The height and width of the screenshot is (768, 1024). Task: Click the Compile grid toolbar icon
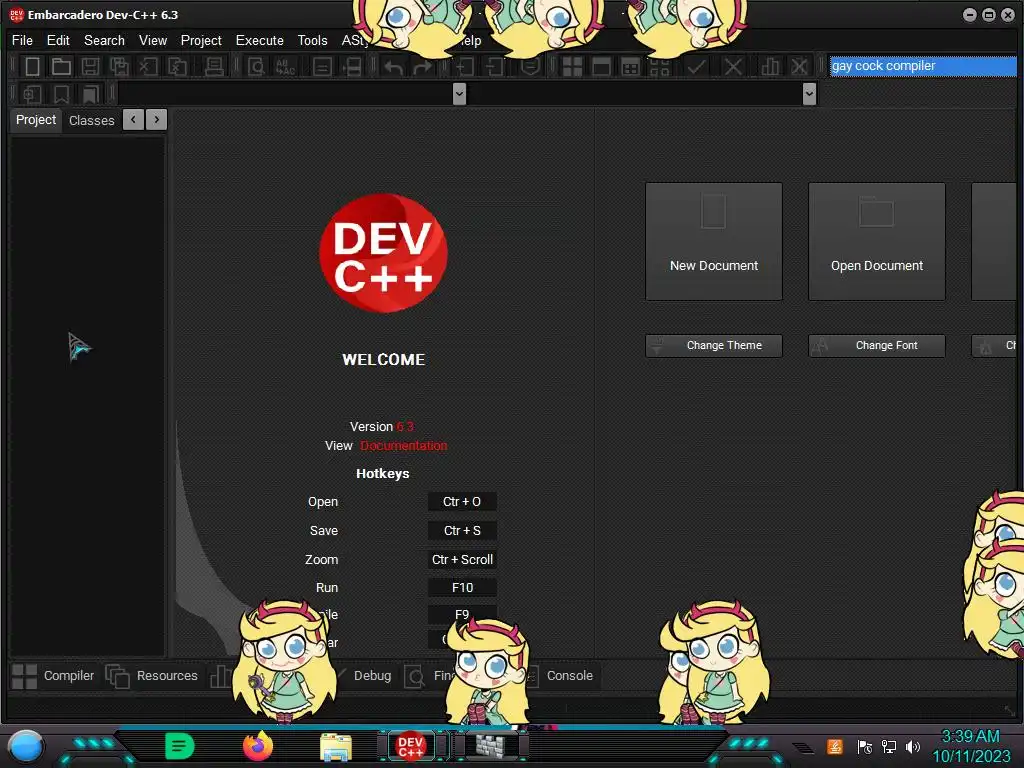[572, 67]
